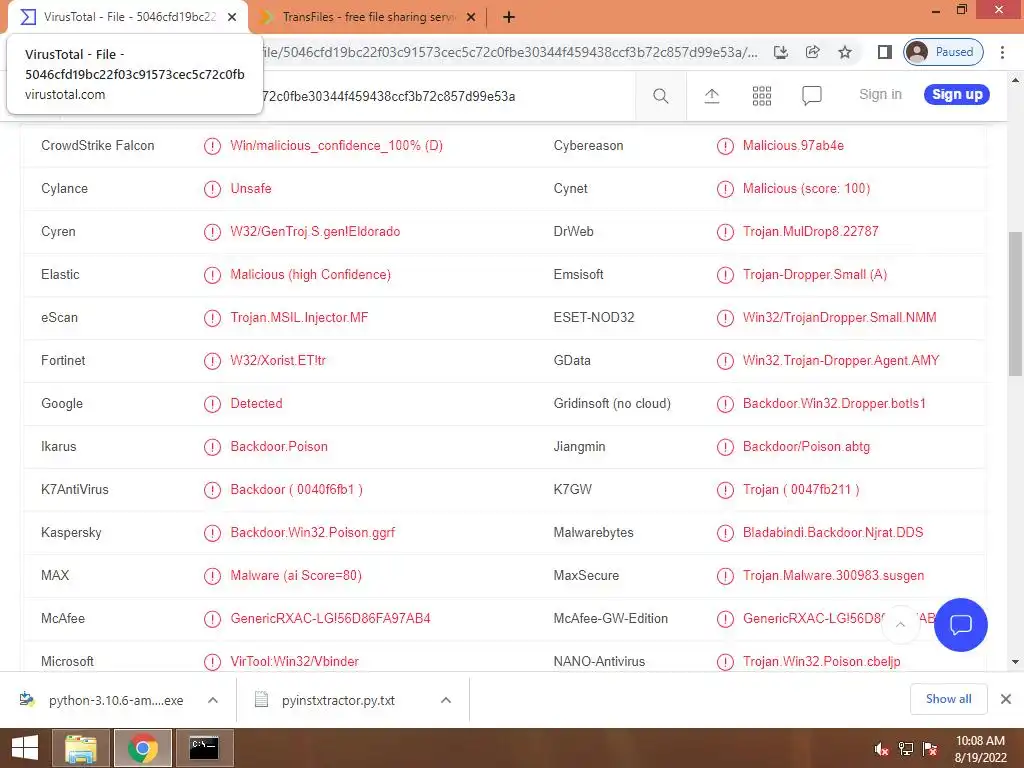The width and height of the screenshot is (1024, 768).
Task: Click Backdoor.Win32.Dropper.bot!s1 result
Action: coord(834,404)
